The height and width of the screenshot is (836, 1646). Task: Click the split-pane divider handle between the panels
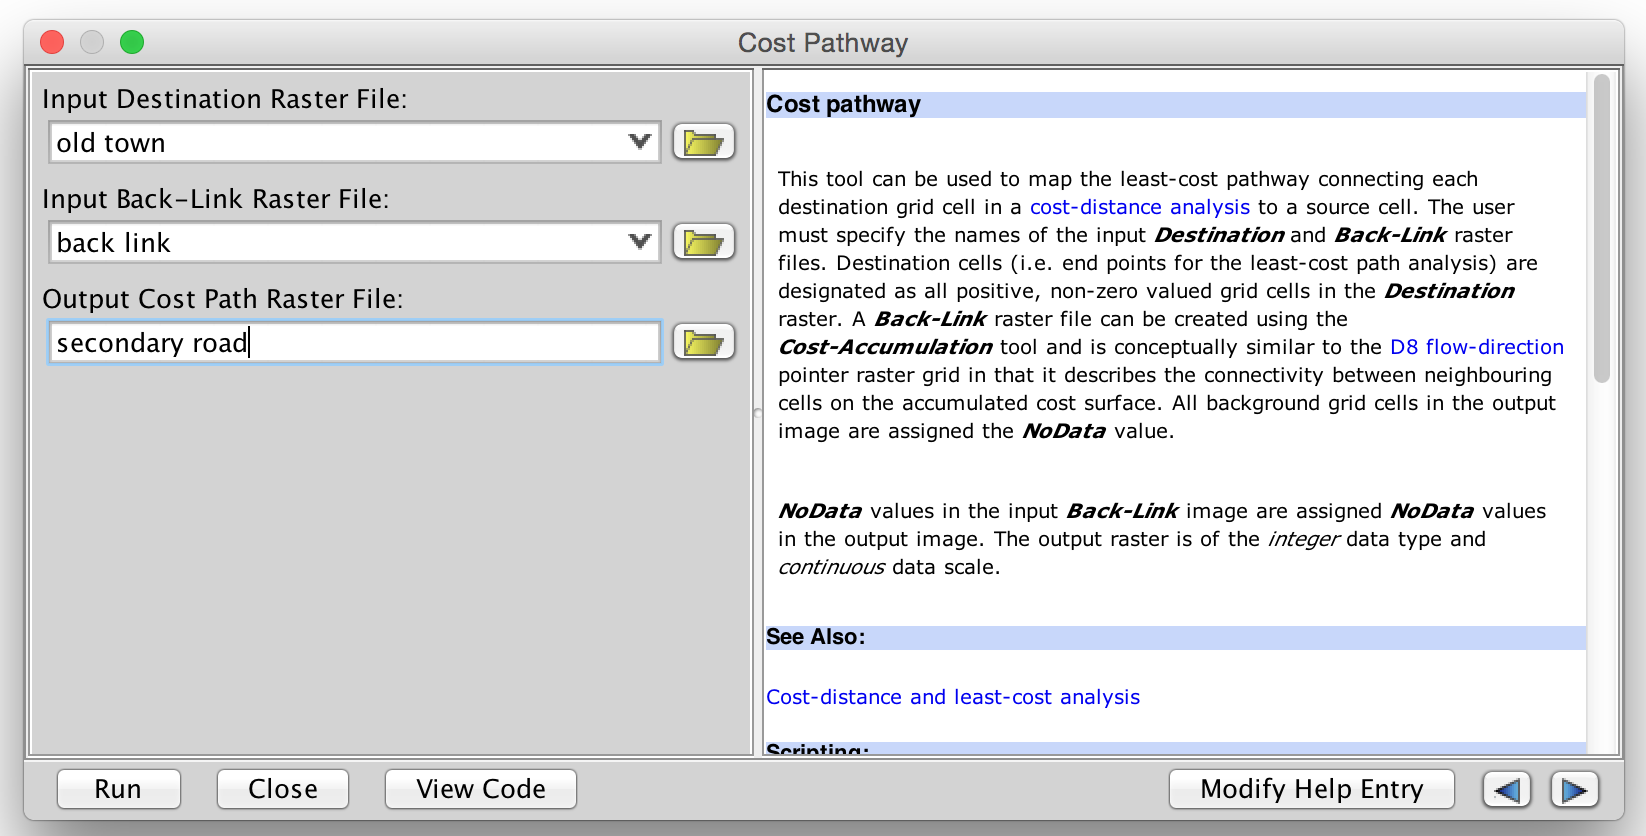[757, 412]
